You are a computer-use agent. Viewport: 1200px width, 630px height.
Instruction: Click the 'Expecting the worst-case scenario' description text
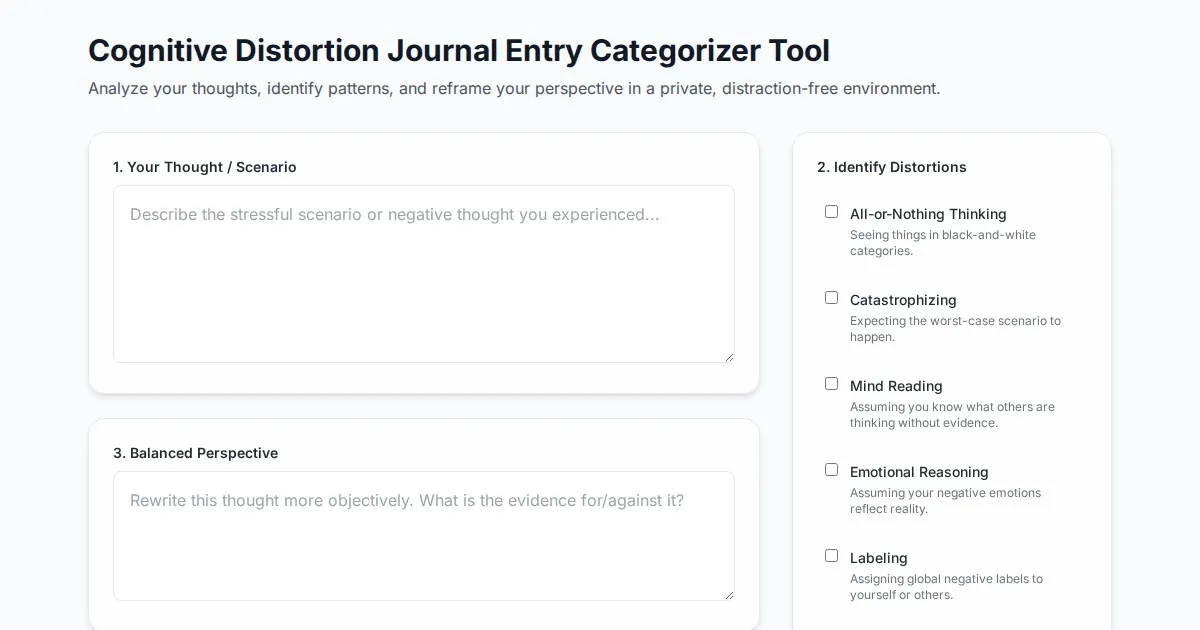coord(954,329)
